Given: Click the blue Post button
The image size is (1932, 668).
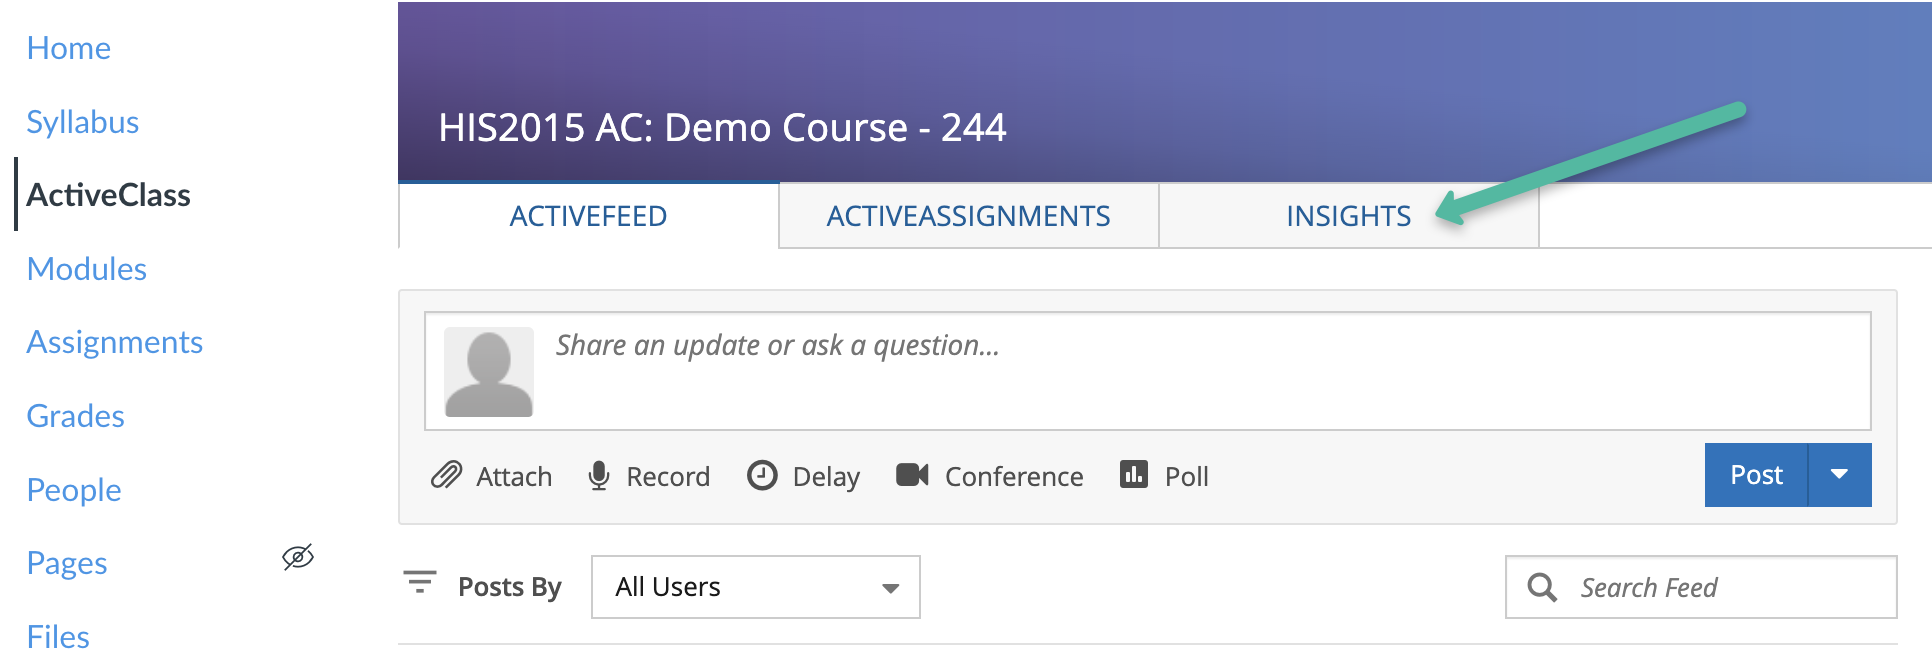Looking at the screenshot, I should tap(1756, 475).
